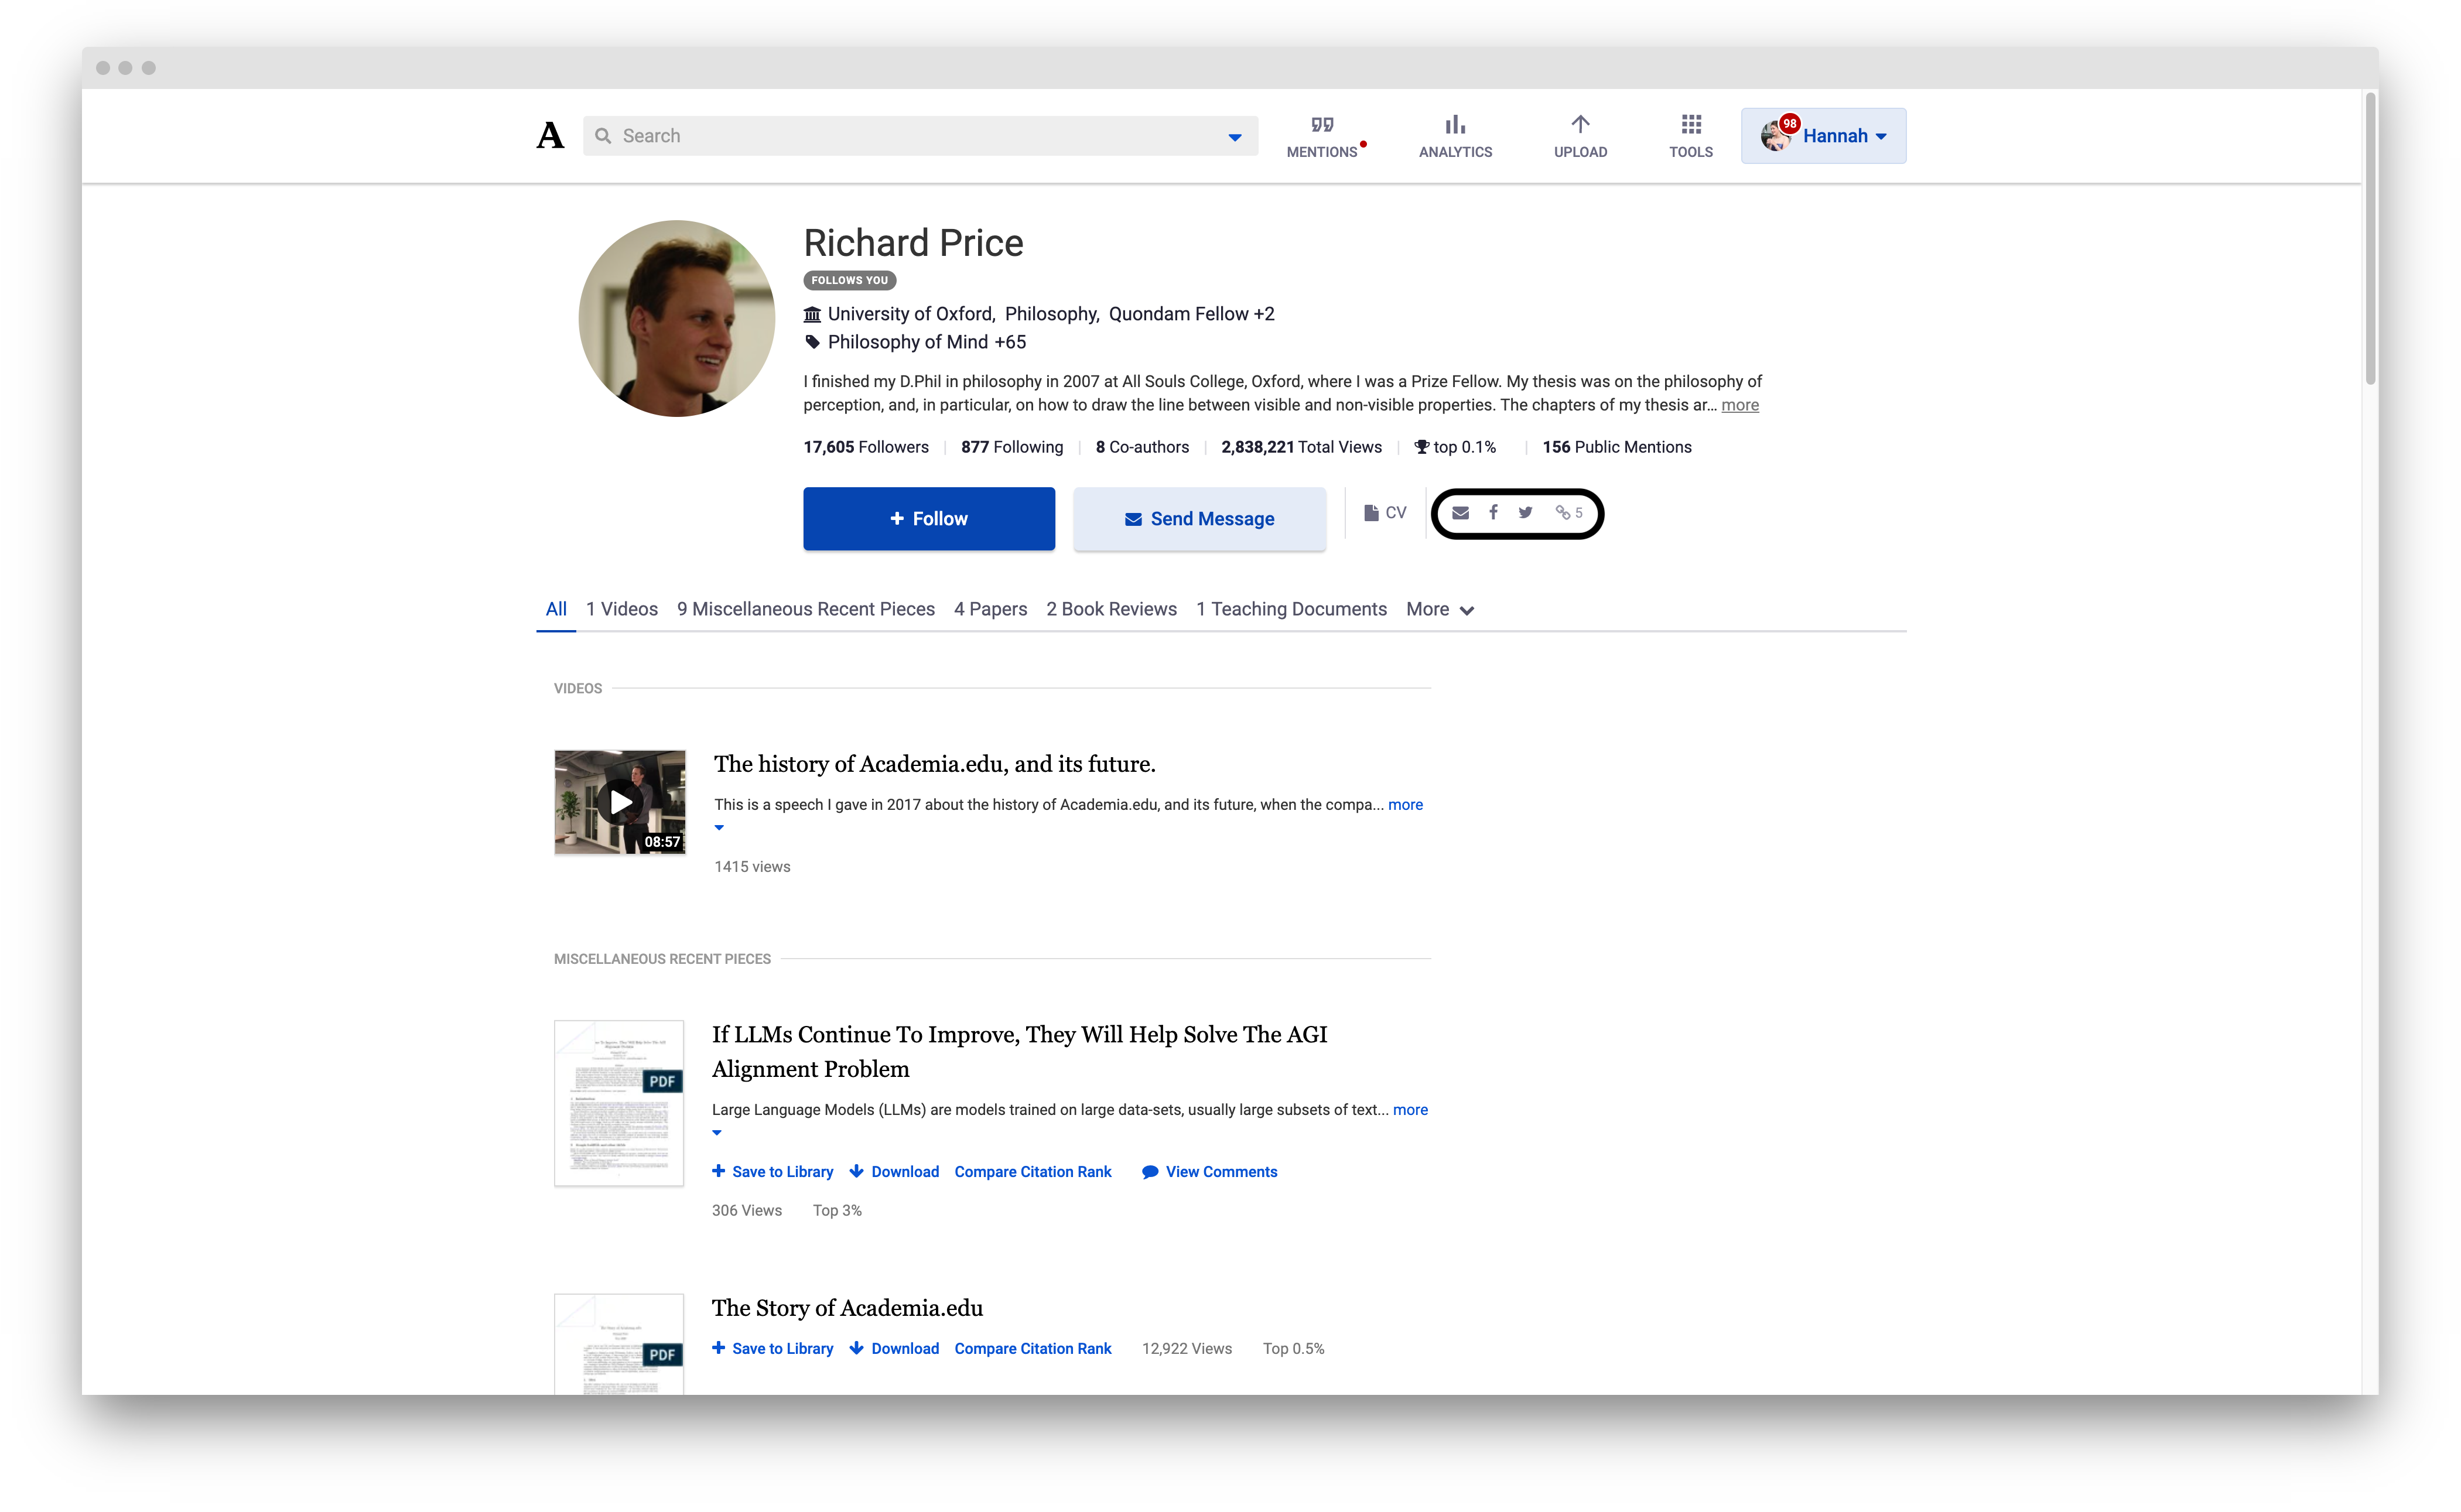Open 'The Story of Academia.edu' title
Screen dimensions: 2461x1512
(x=847, y=1308)
